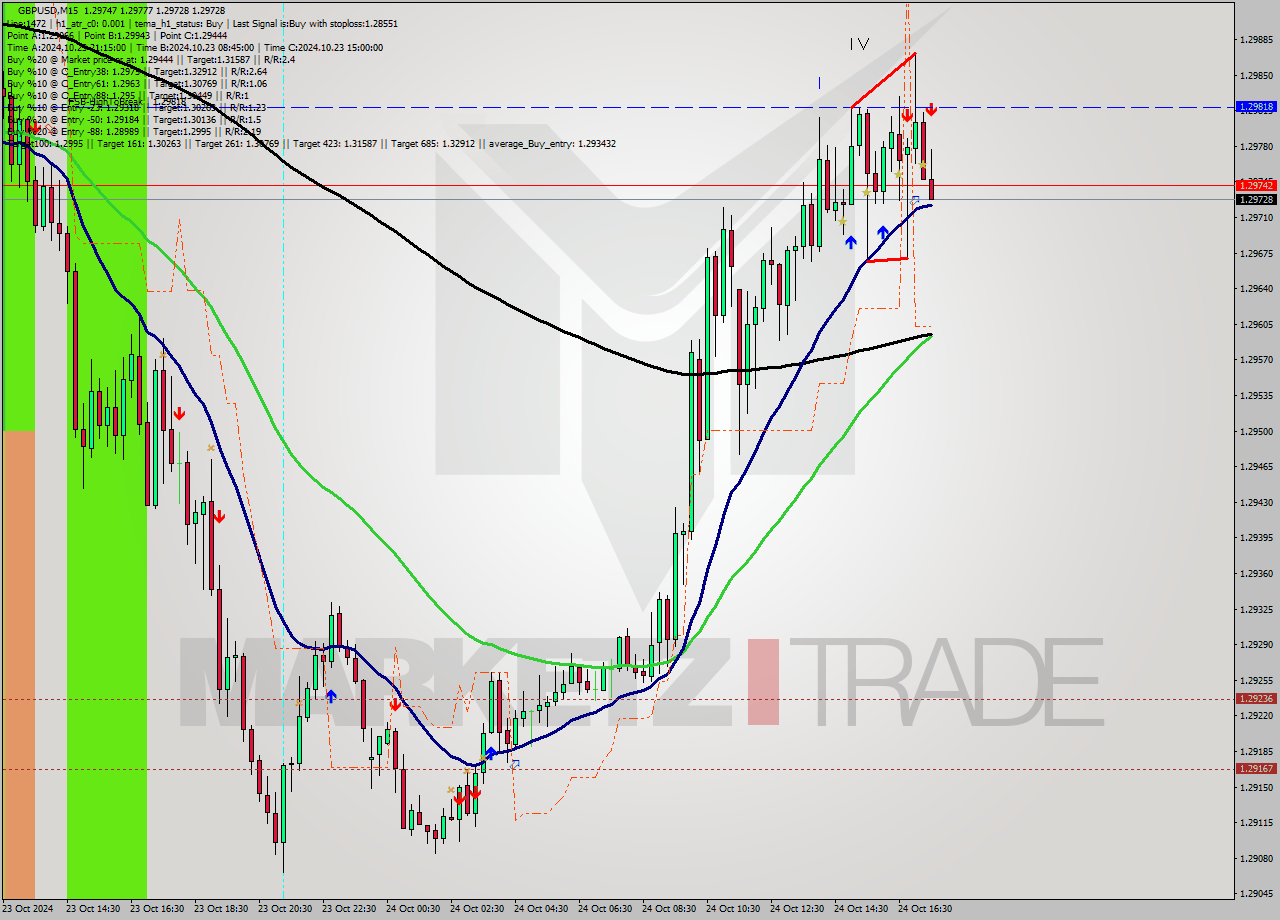
Task: Click the '23 Oct 14:30' time label
Action: click(x=93, y=909)
